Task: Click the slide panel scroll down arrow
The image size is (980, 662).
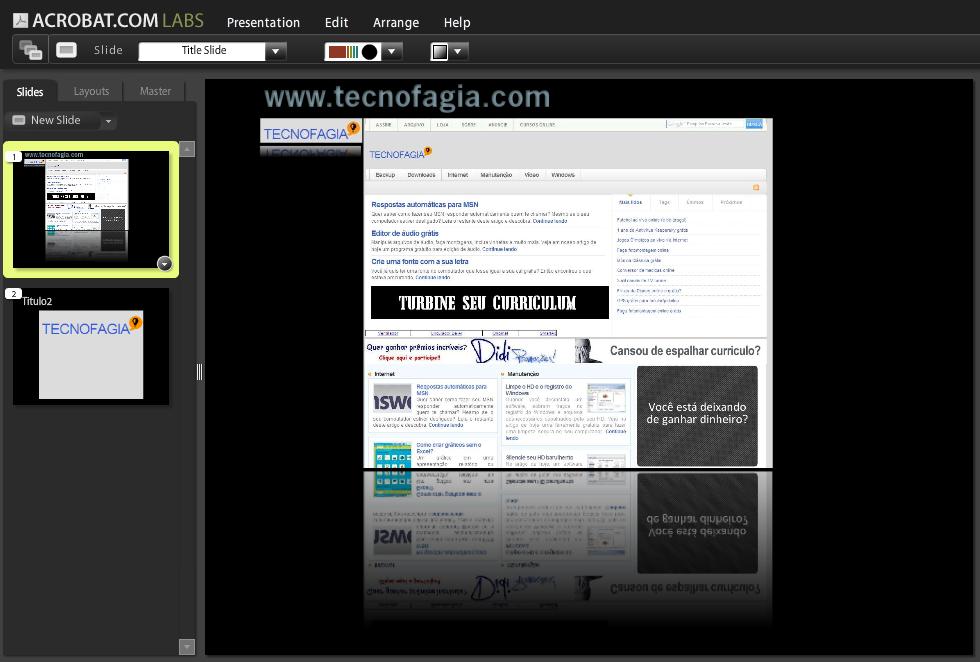Action: point(187,646)
